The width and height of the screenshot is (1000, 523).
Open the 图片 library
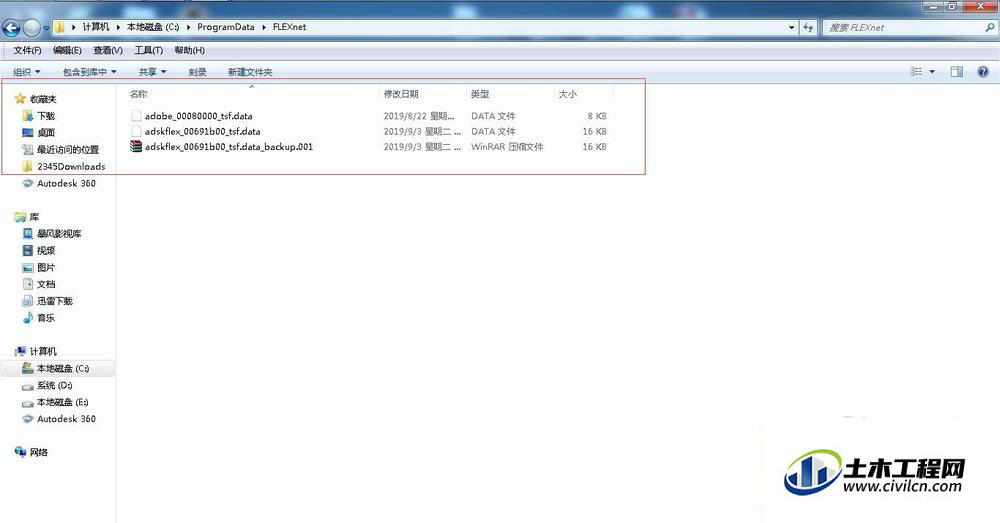pyautogui.click(x=46, y=268)
